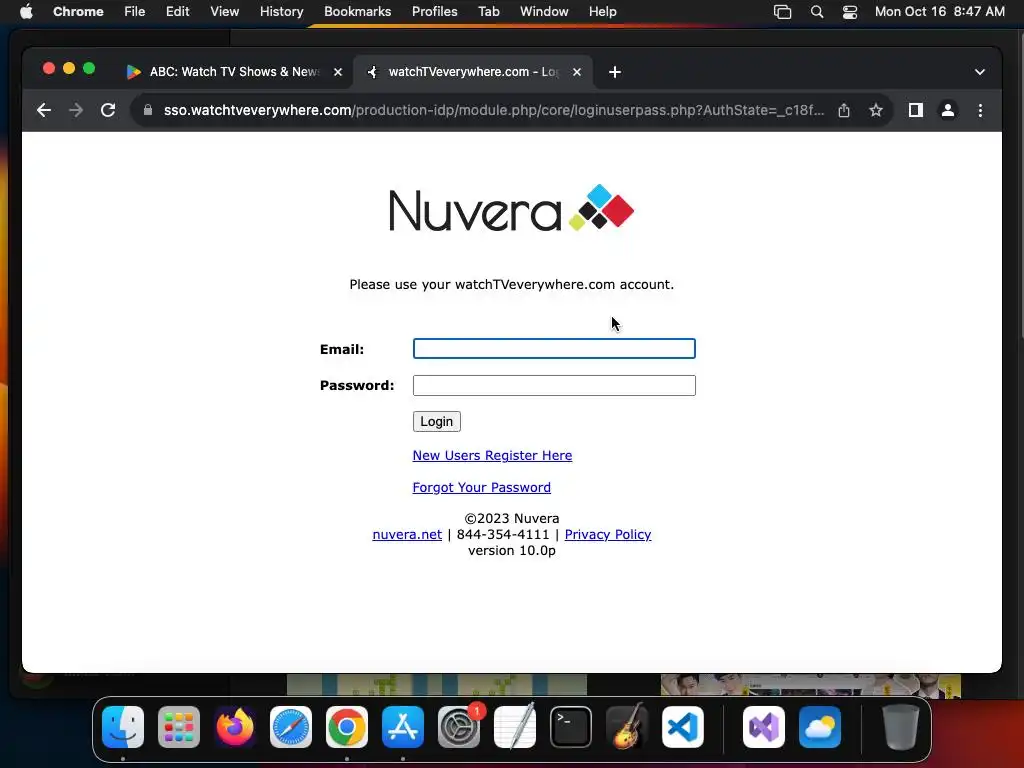Open System Settings from the Dock
Screen dimensions: 1024x768
(x=459, y=727)
